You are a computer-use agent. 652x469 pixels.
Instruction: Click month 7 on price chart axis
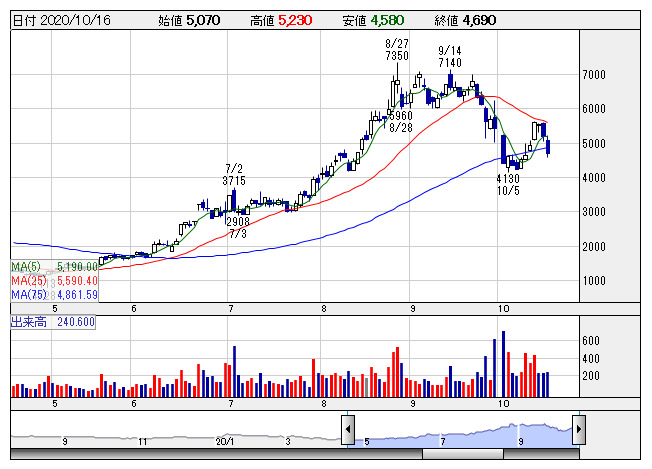tap(231, 309)
